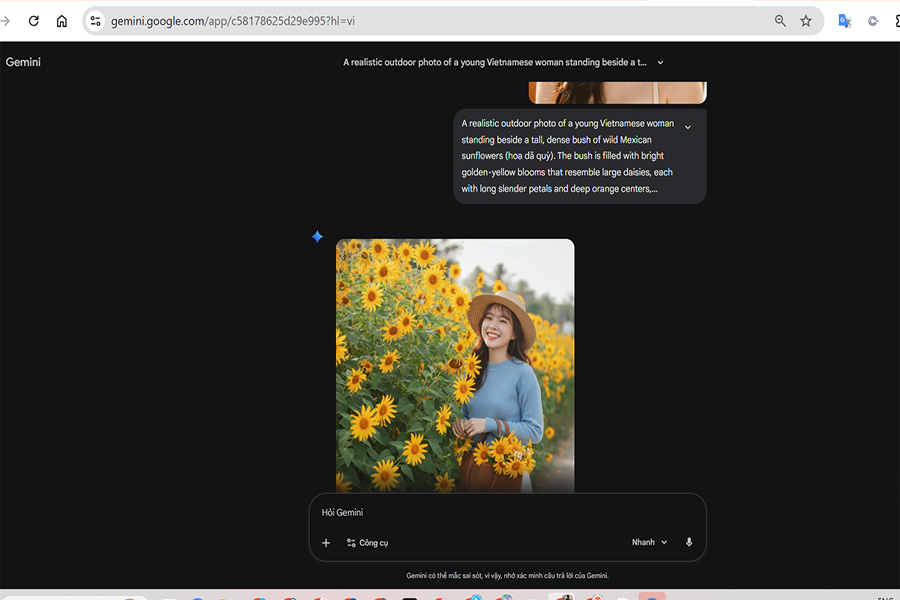Click the zoom magnifier icon in address bar

[780, 21]
